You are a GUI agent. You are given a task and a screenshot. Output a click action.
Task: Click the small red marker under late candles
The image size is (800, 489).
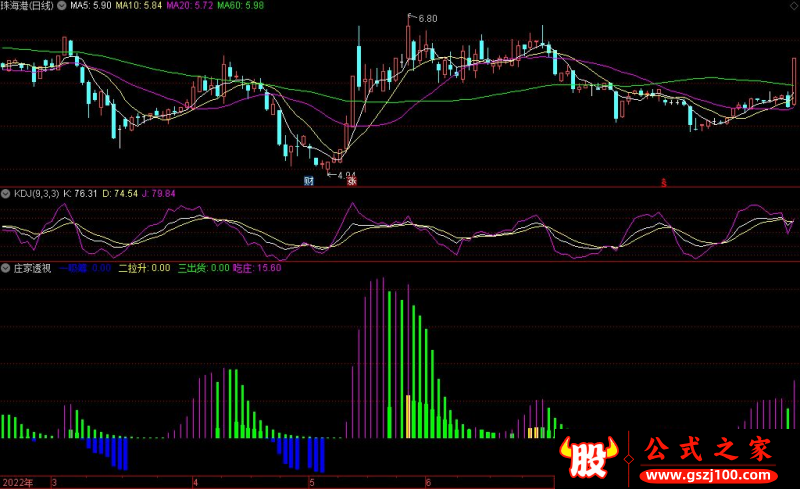(662, 182)
